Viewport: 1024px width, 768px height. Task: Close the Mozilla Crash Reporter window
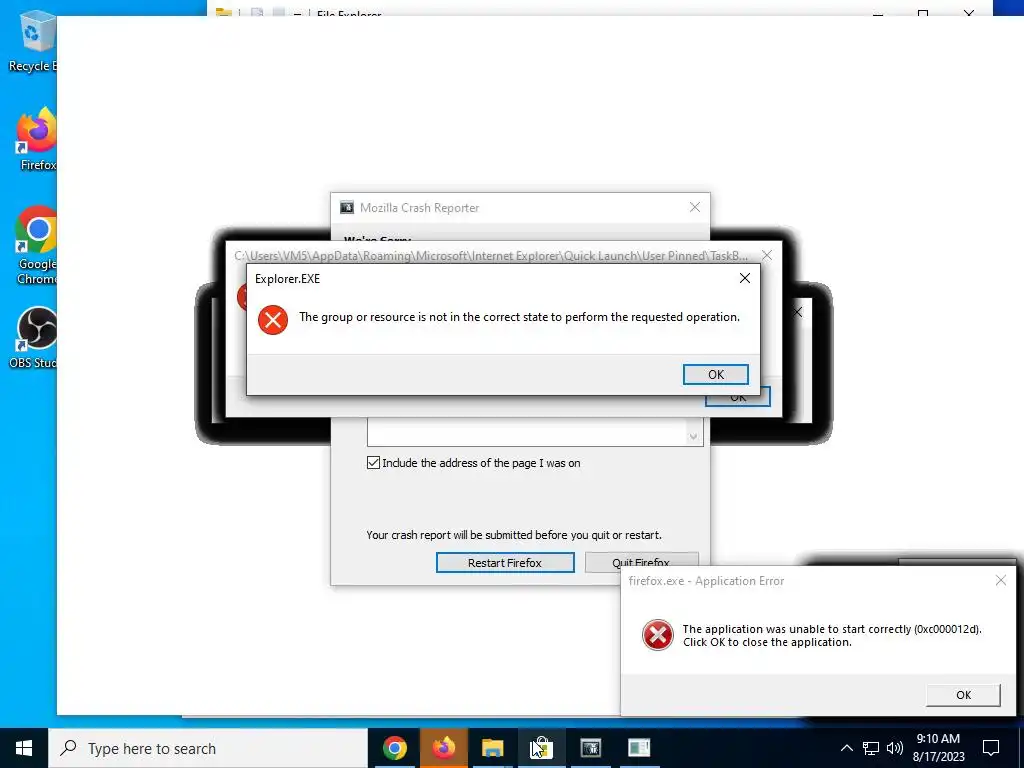pyautogui.click(x=695, y=207)
